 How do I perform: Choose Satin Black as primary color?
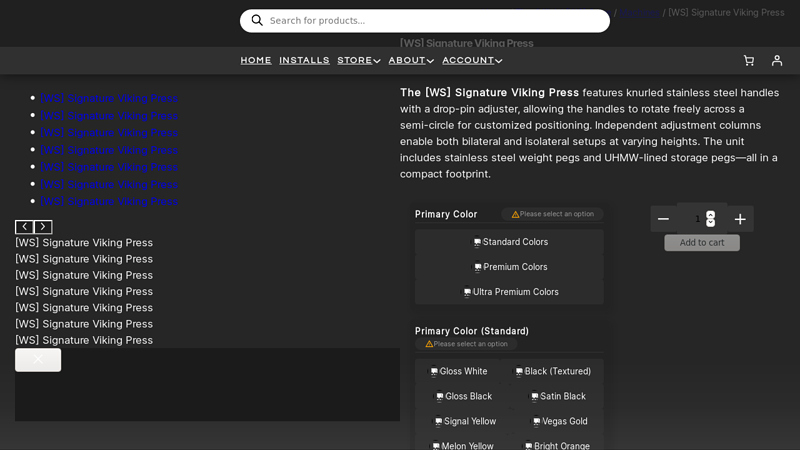[x=558, y=396]
